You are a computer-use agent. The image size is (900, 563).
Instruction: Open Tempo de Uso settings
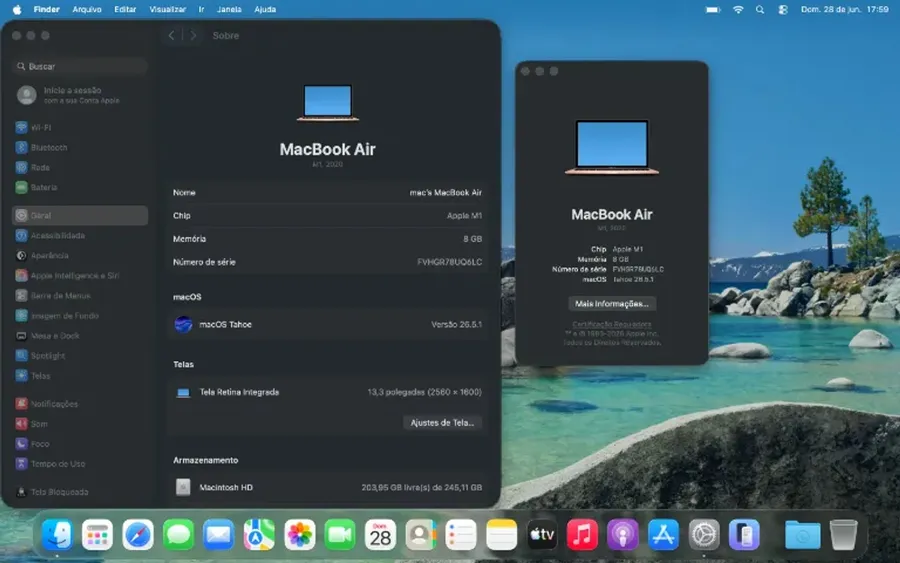[80, 464]
